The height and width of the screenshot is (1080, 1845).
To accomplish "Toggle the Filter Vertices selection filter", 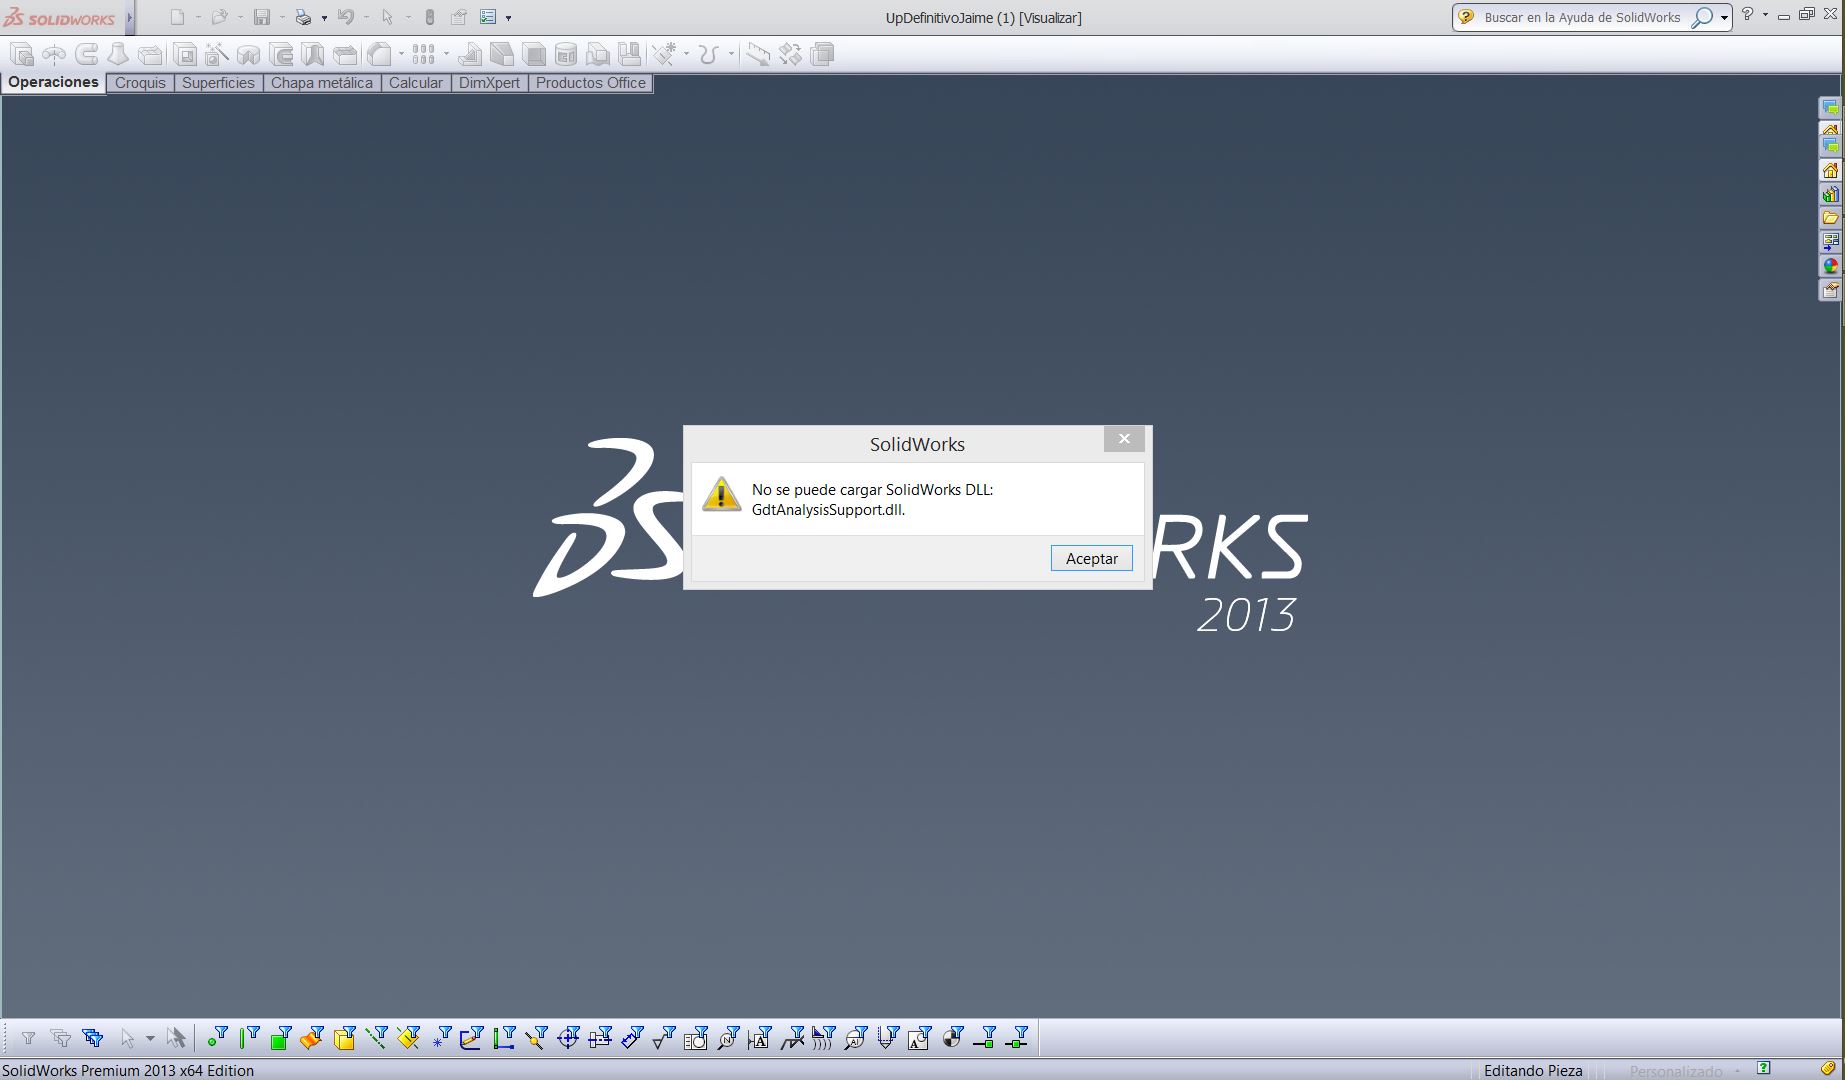I will pos(216,1038).
